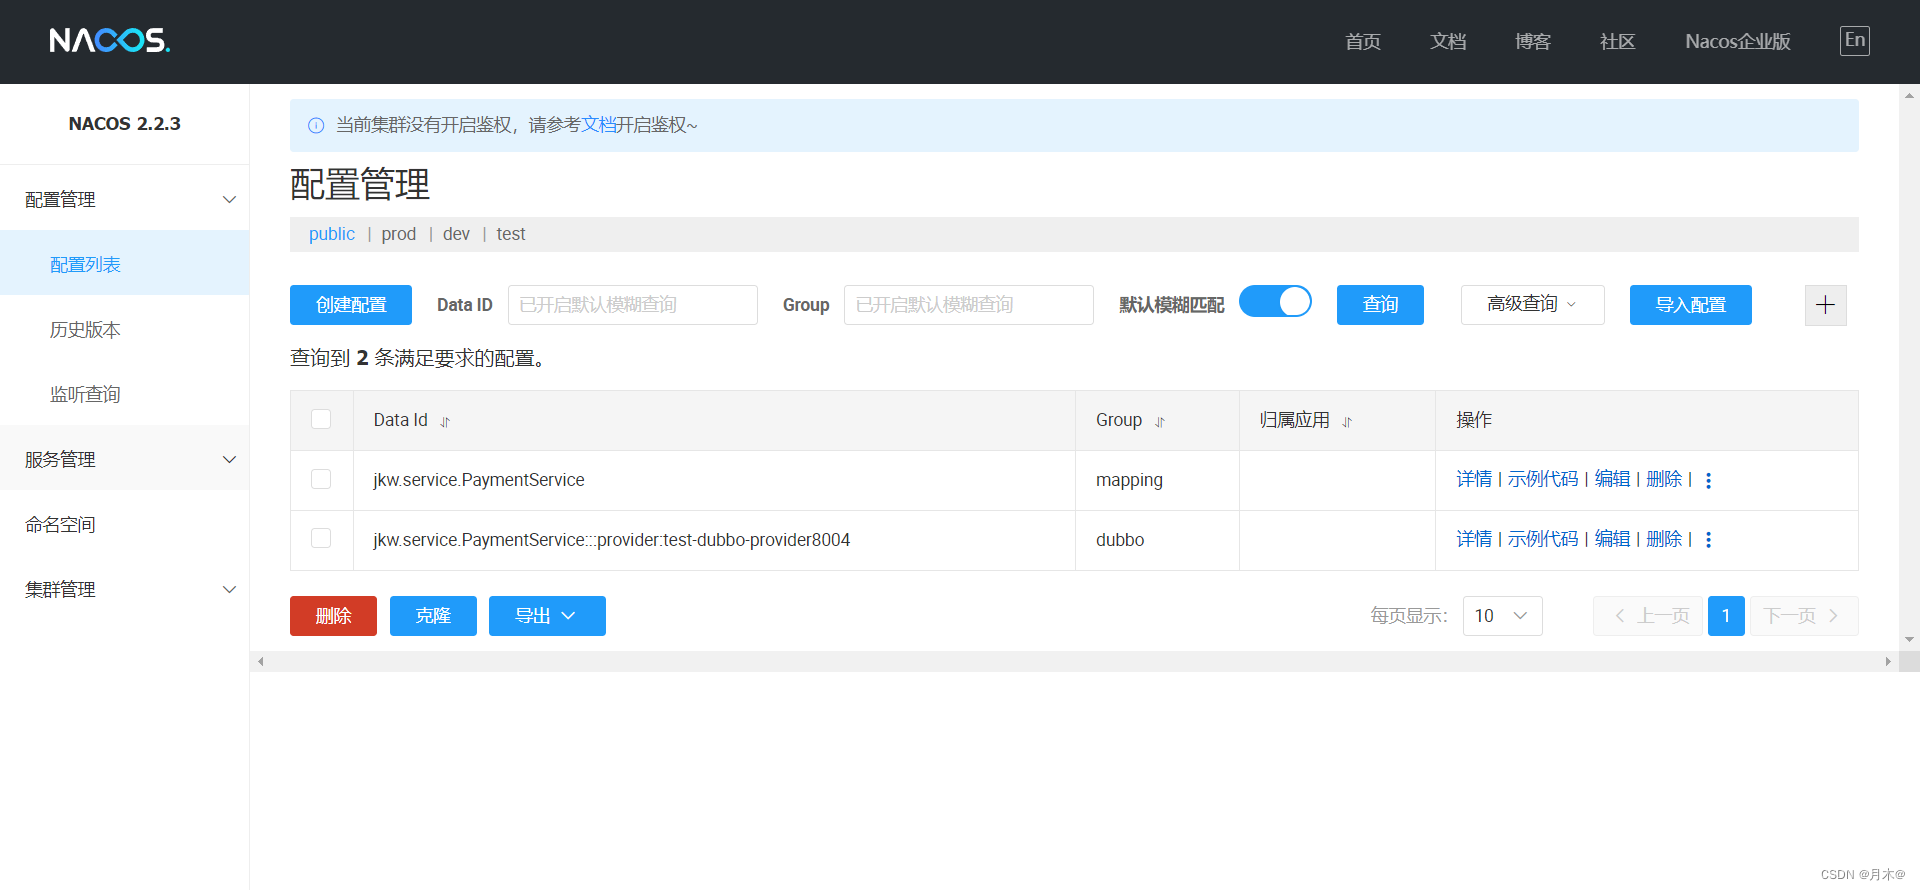Click the red 删除 button
1920x890 pixels.
click(333, 616)
